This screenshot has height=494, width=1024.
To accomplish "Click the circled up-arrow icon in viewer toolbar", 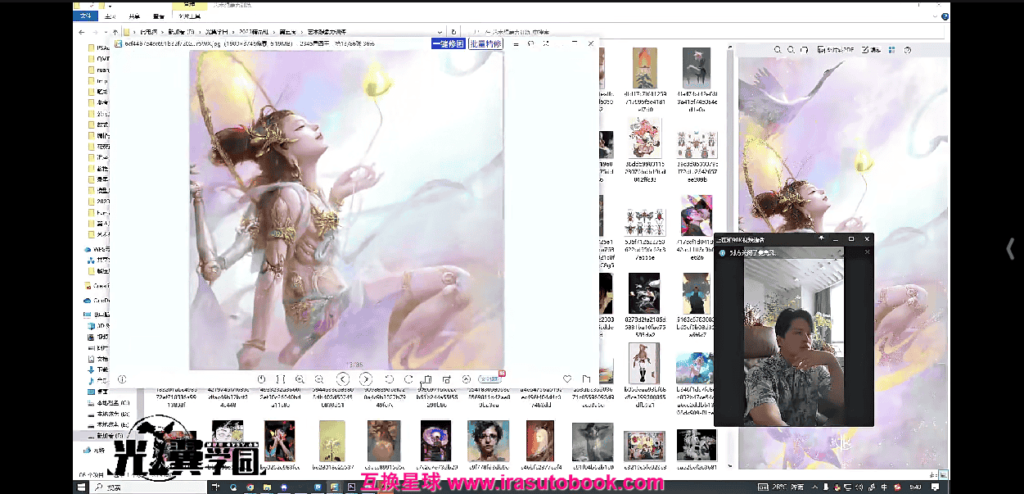I will (466, 379).
